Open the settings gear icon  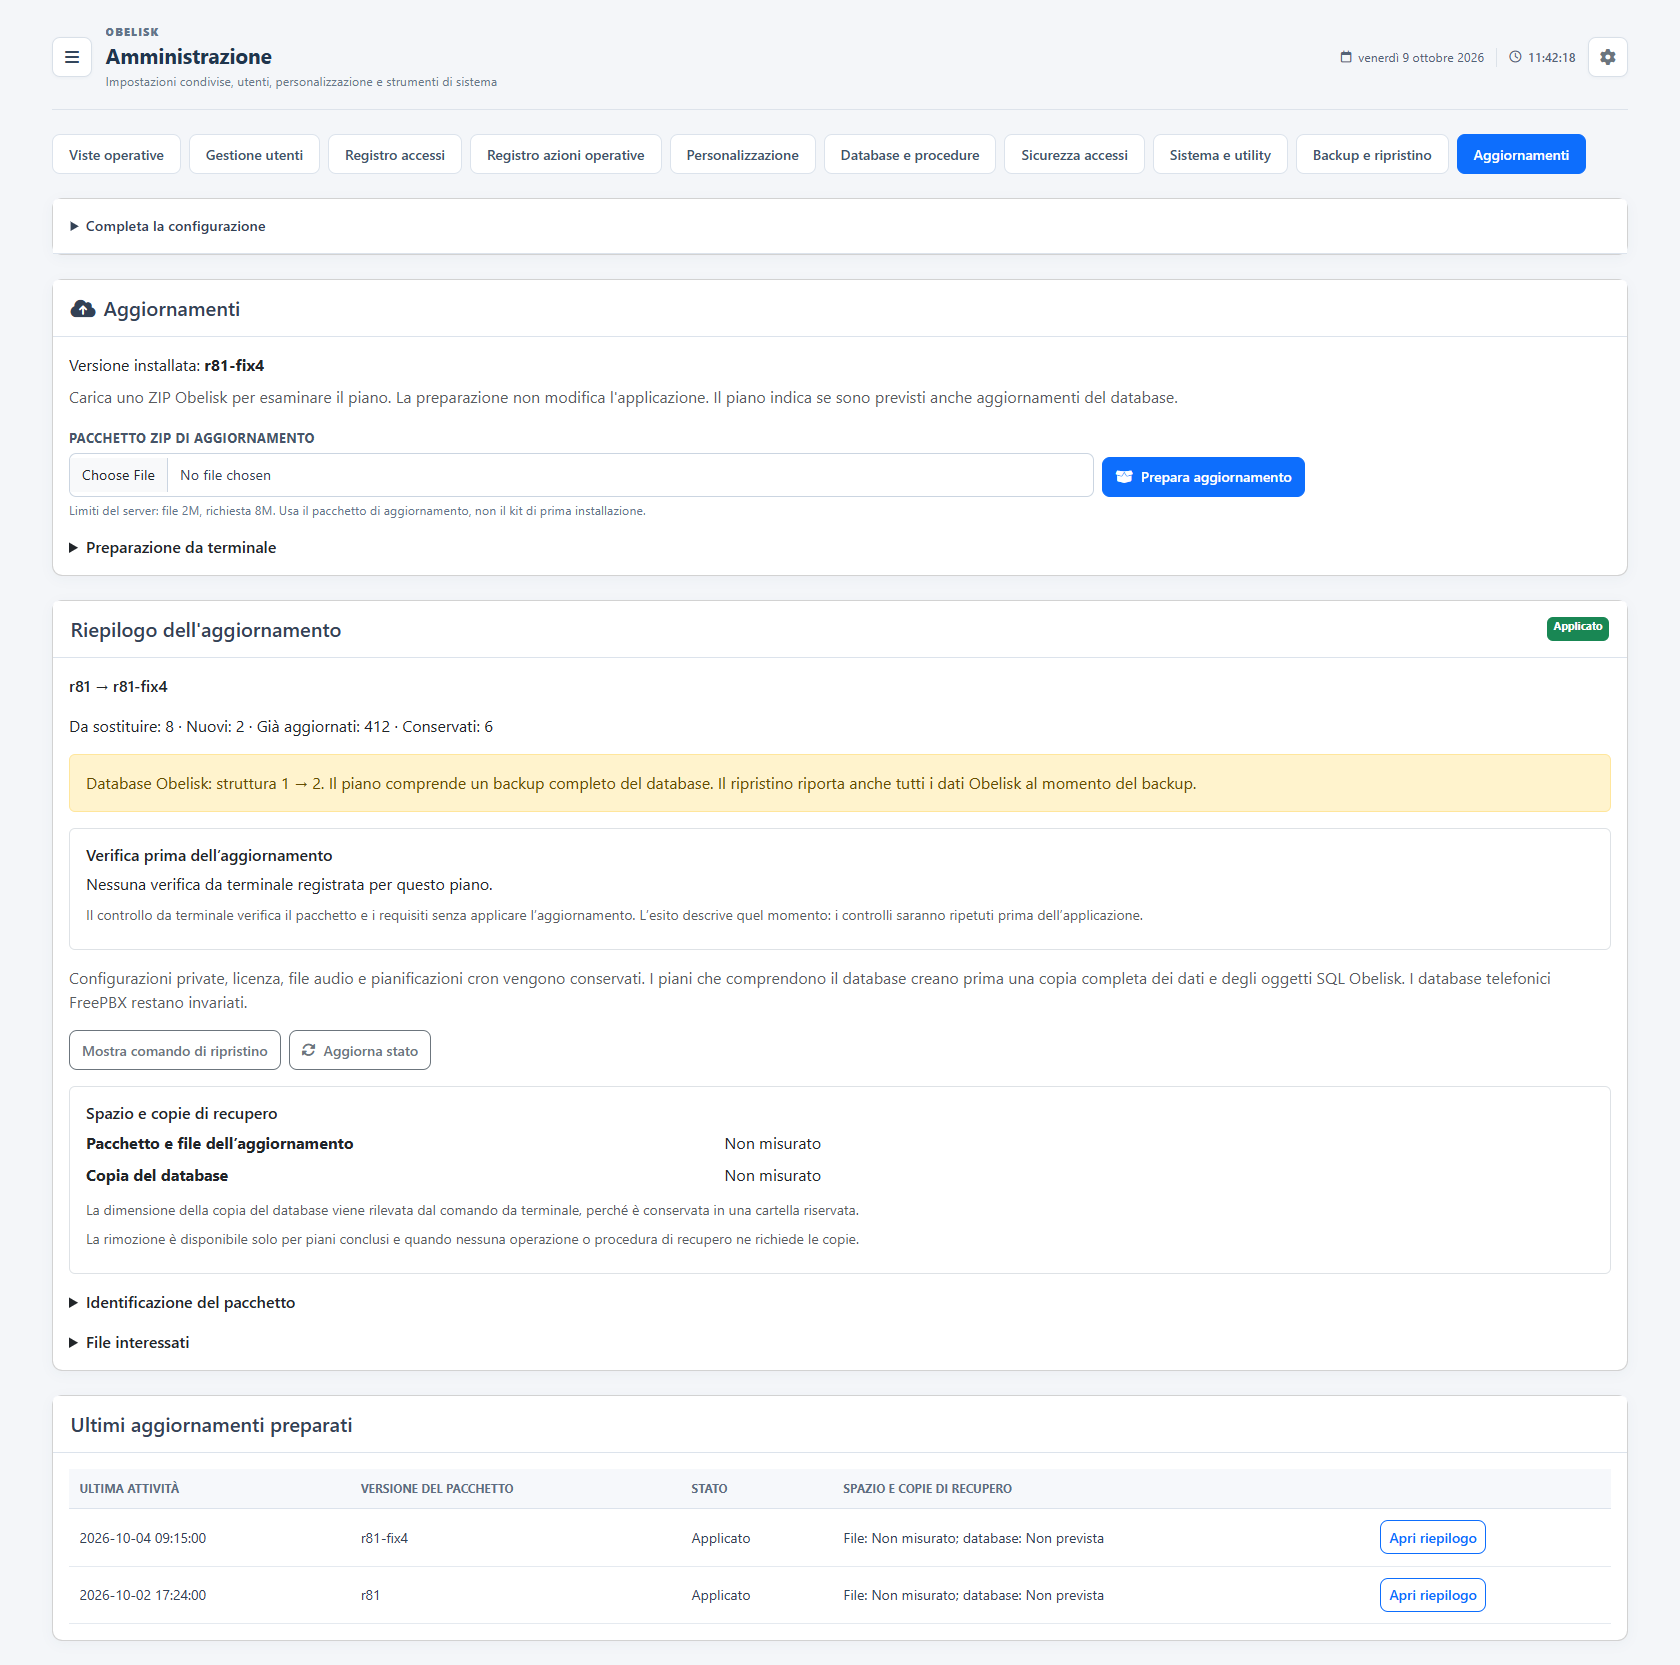pos(1607,57)
